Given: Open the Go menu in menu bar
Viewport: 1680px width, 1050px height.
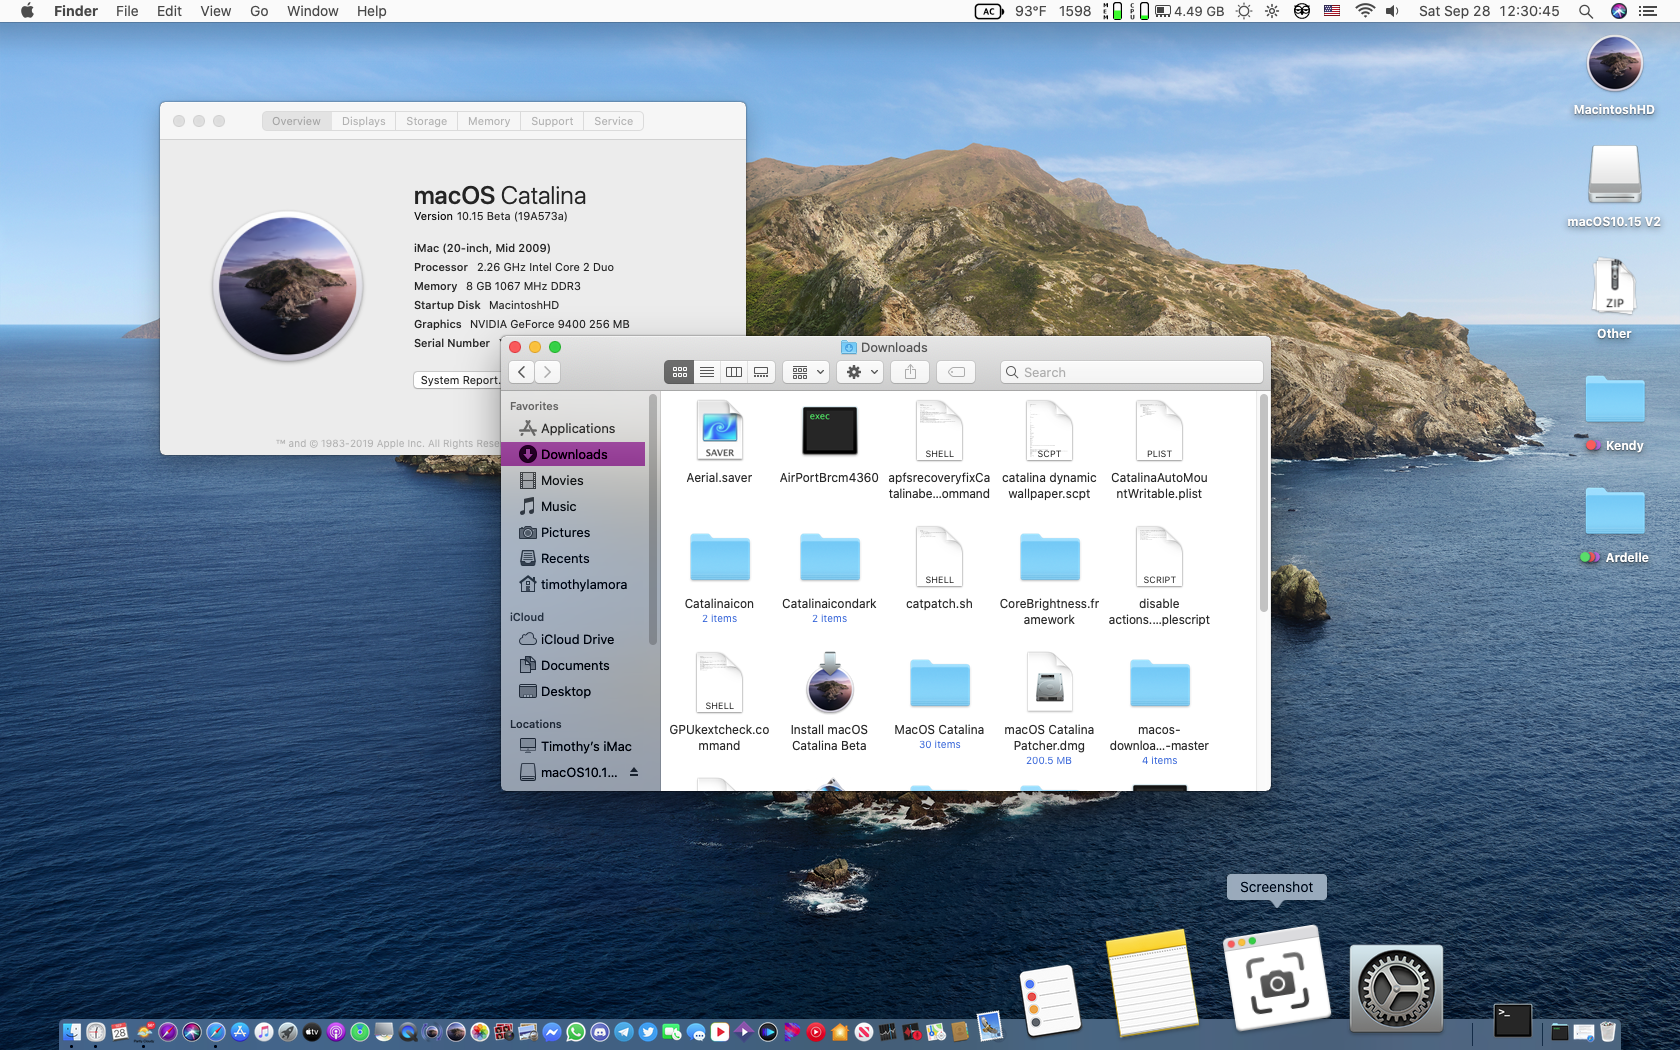Looking at the screenshot, I should 259,11.
